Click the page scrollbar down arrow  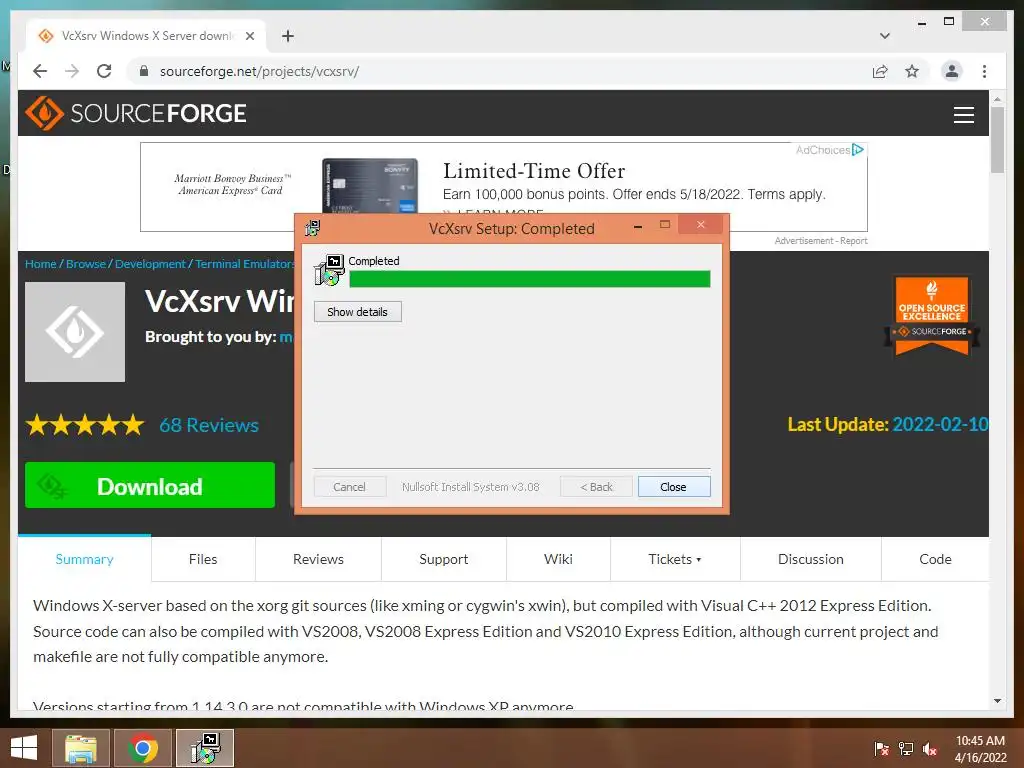pyautogui.click(x=997, y=701)
